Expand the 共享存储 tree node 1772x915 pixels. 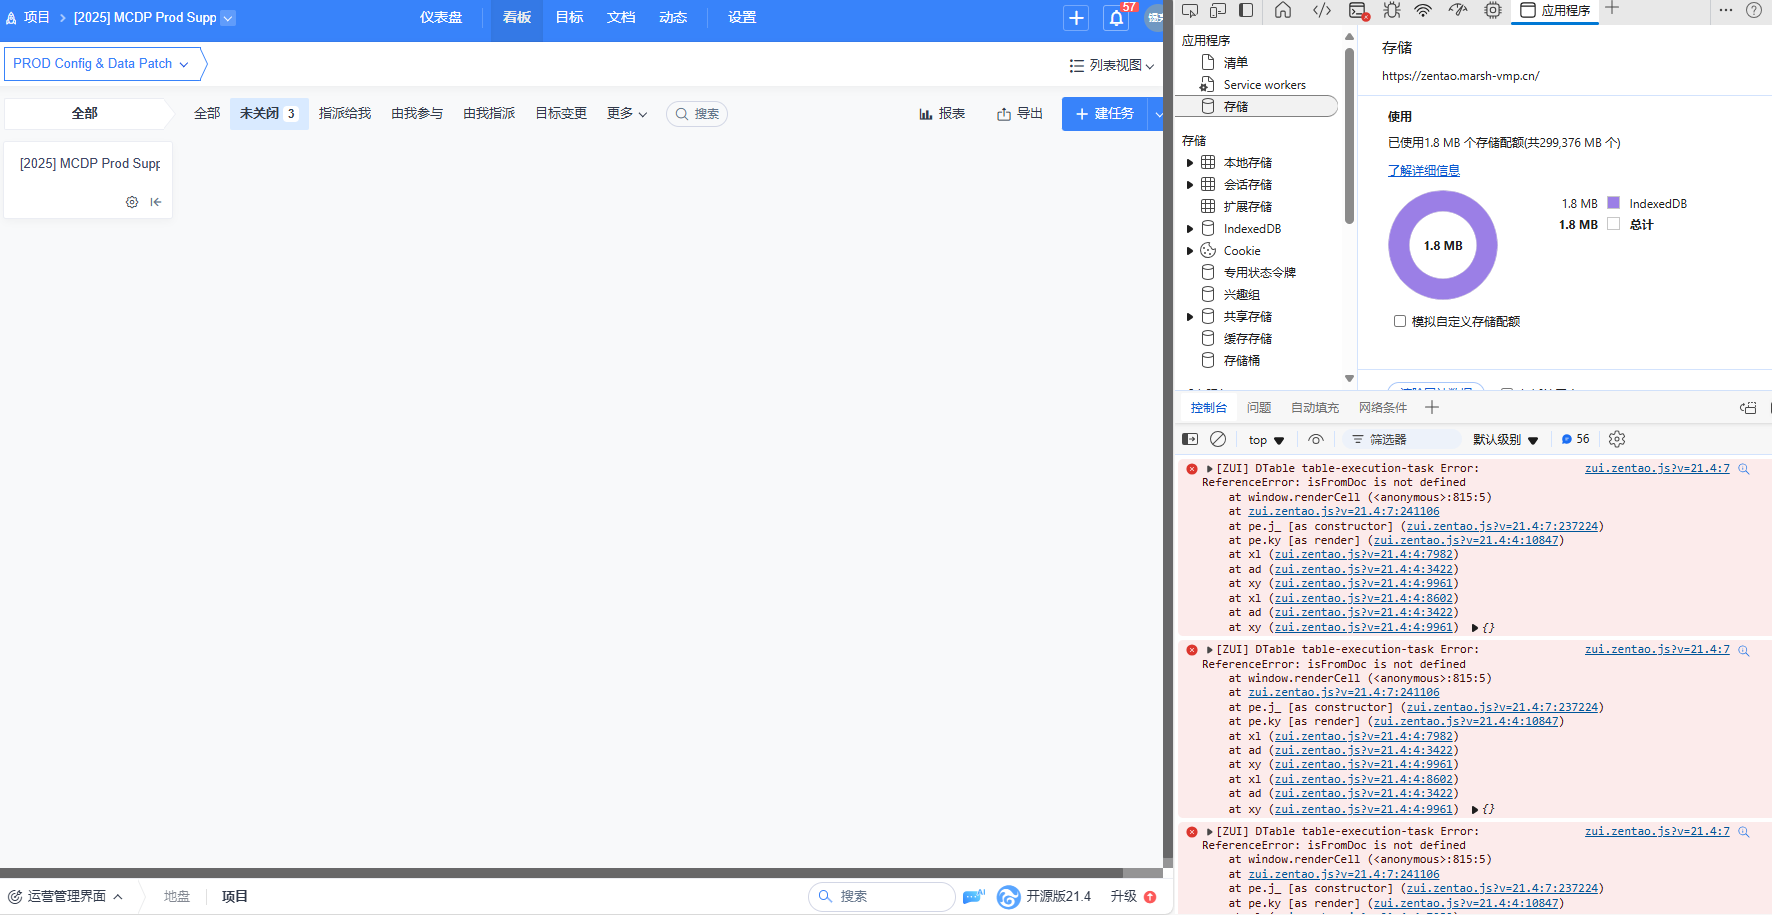pos(1190,317)
